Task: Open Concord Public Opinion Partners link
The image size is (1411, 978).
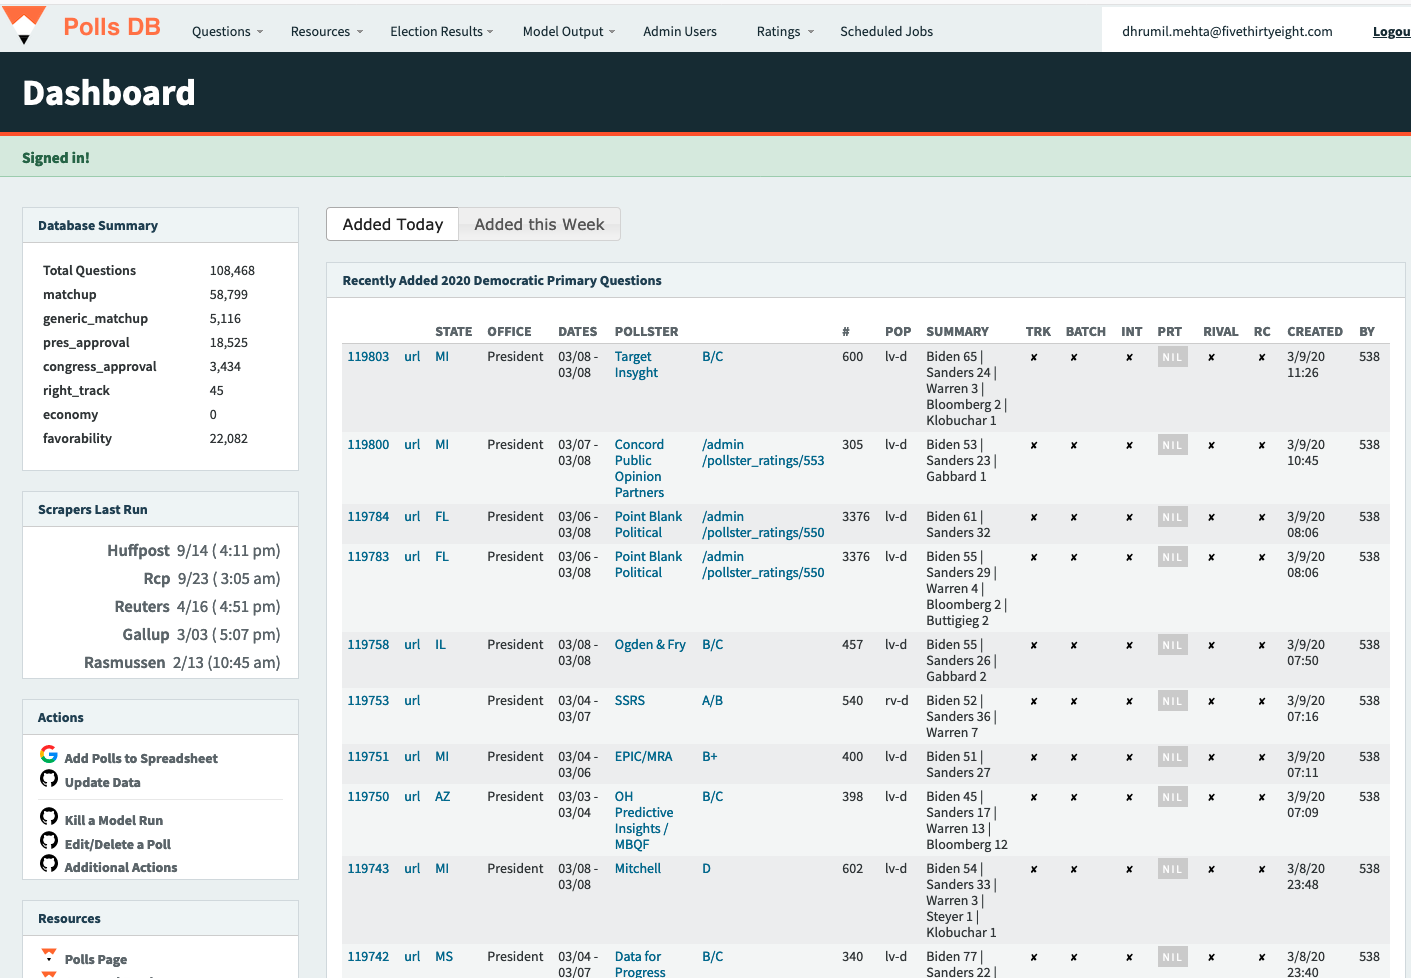Action: (x=639, y=469)
